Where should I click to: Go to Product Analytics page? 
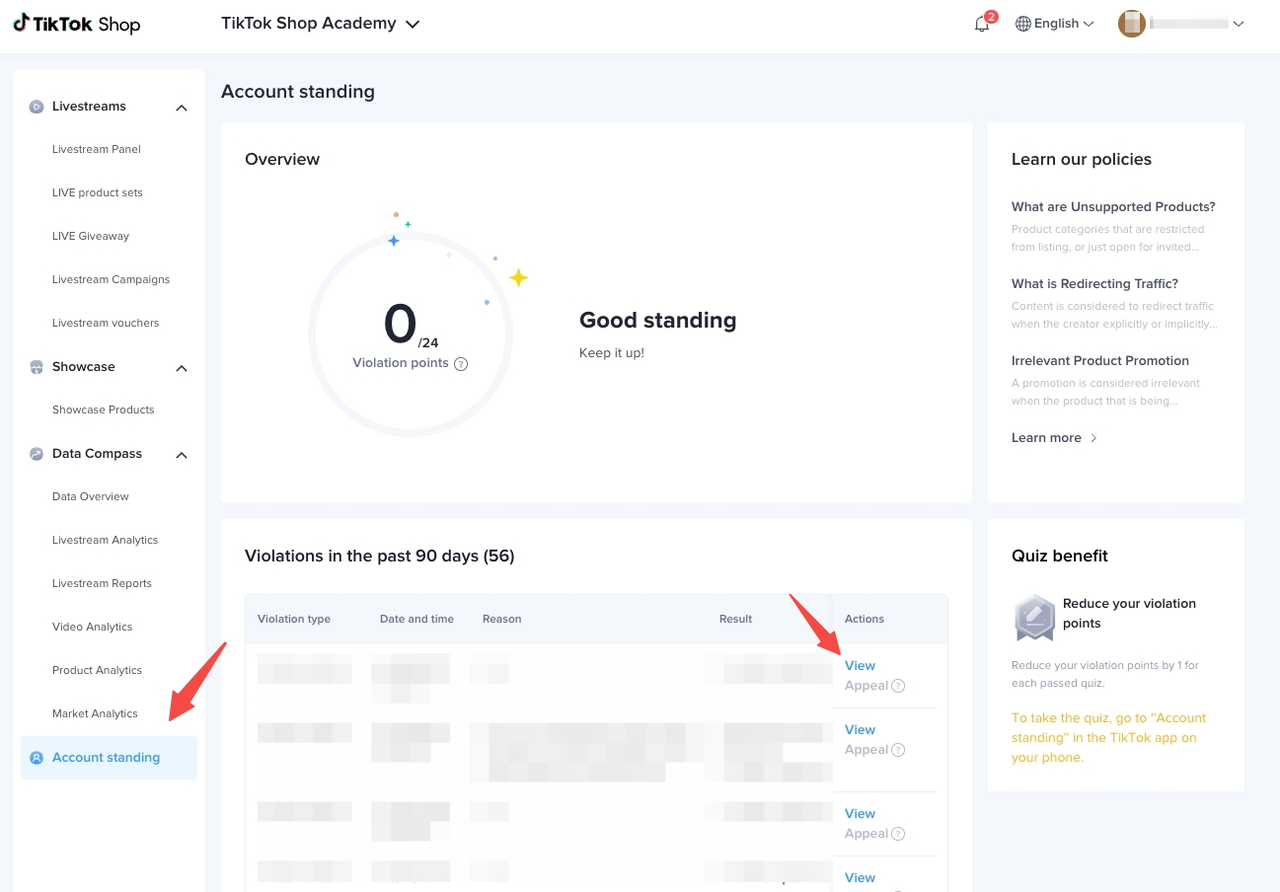click(x=97, y=670)
